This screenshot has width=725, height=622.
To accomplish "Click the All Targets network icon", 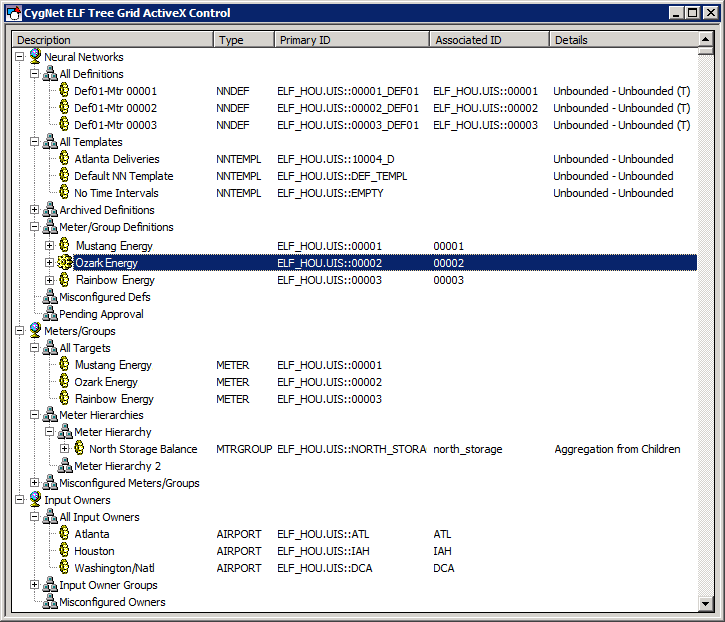I will (50, 348).
